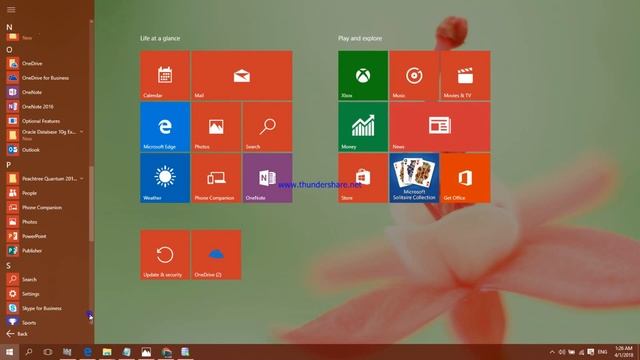Open the OneNote tile
The width and height of the screenshot is (640, 360).
pyautogui.click(x=267, y=178)
